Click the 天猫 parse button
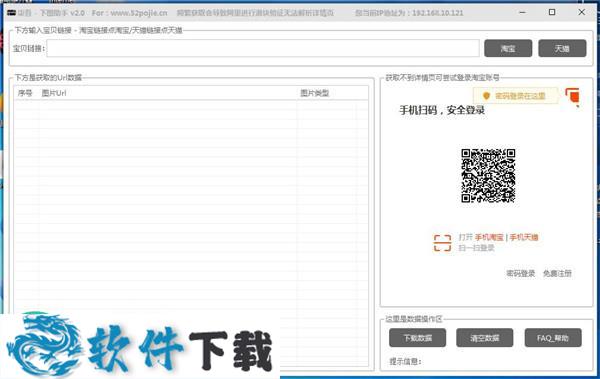Screen dimensions: 600x379 point(562,48)
